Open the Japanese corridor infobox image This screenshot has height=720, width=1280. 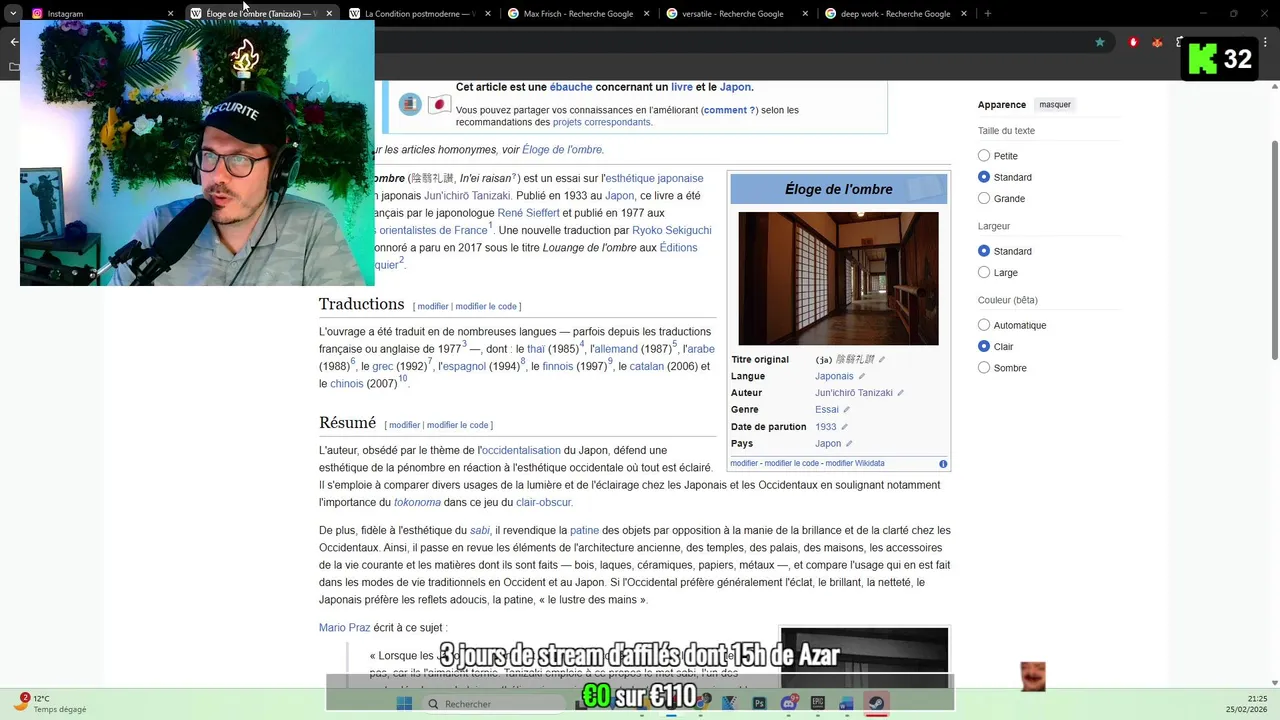[x=838, y=279]
